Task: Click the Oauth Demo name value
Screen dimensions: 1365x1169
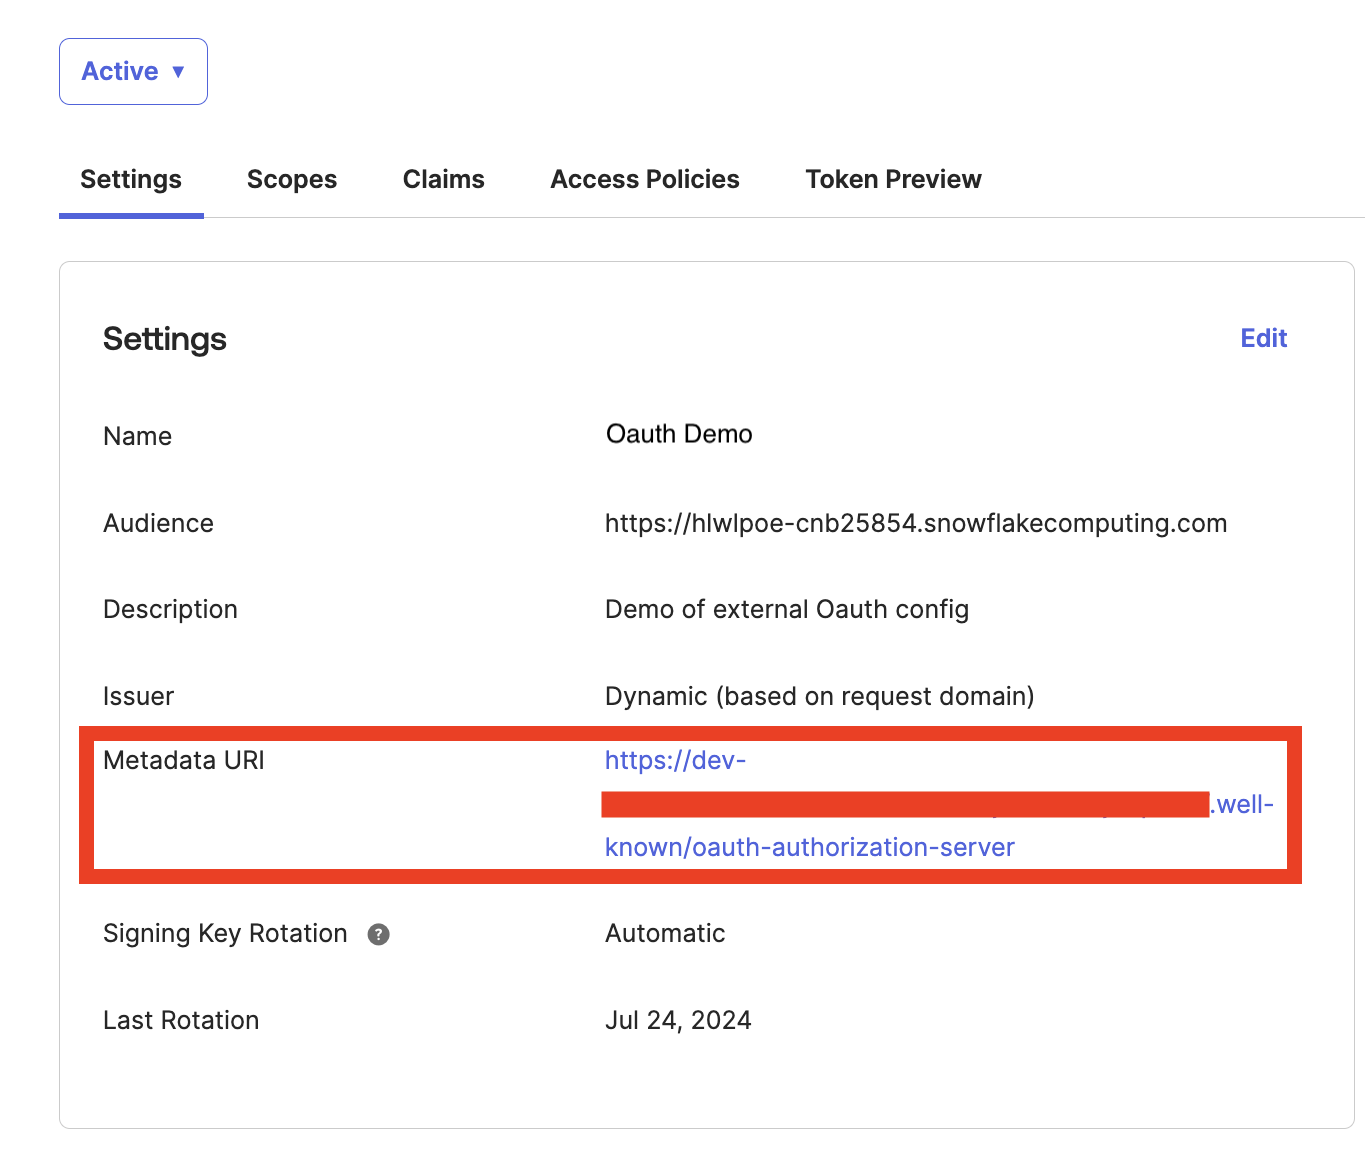Action: point(678,434)
